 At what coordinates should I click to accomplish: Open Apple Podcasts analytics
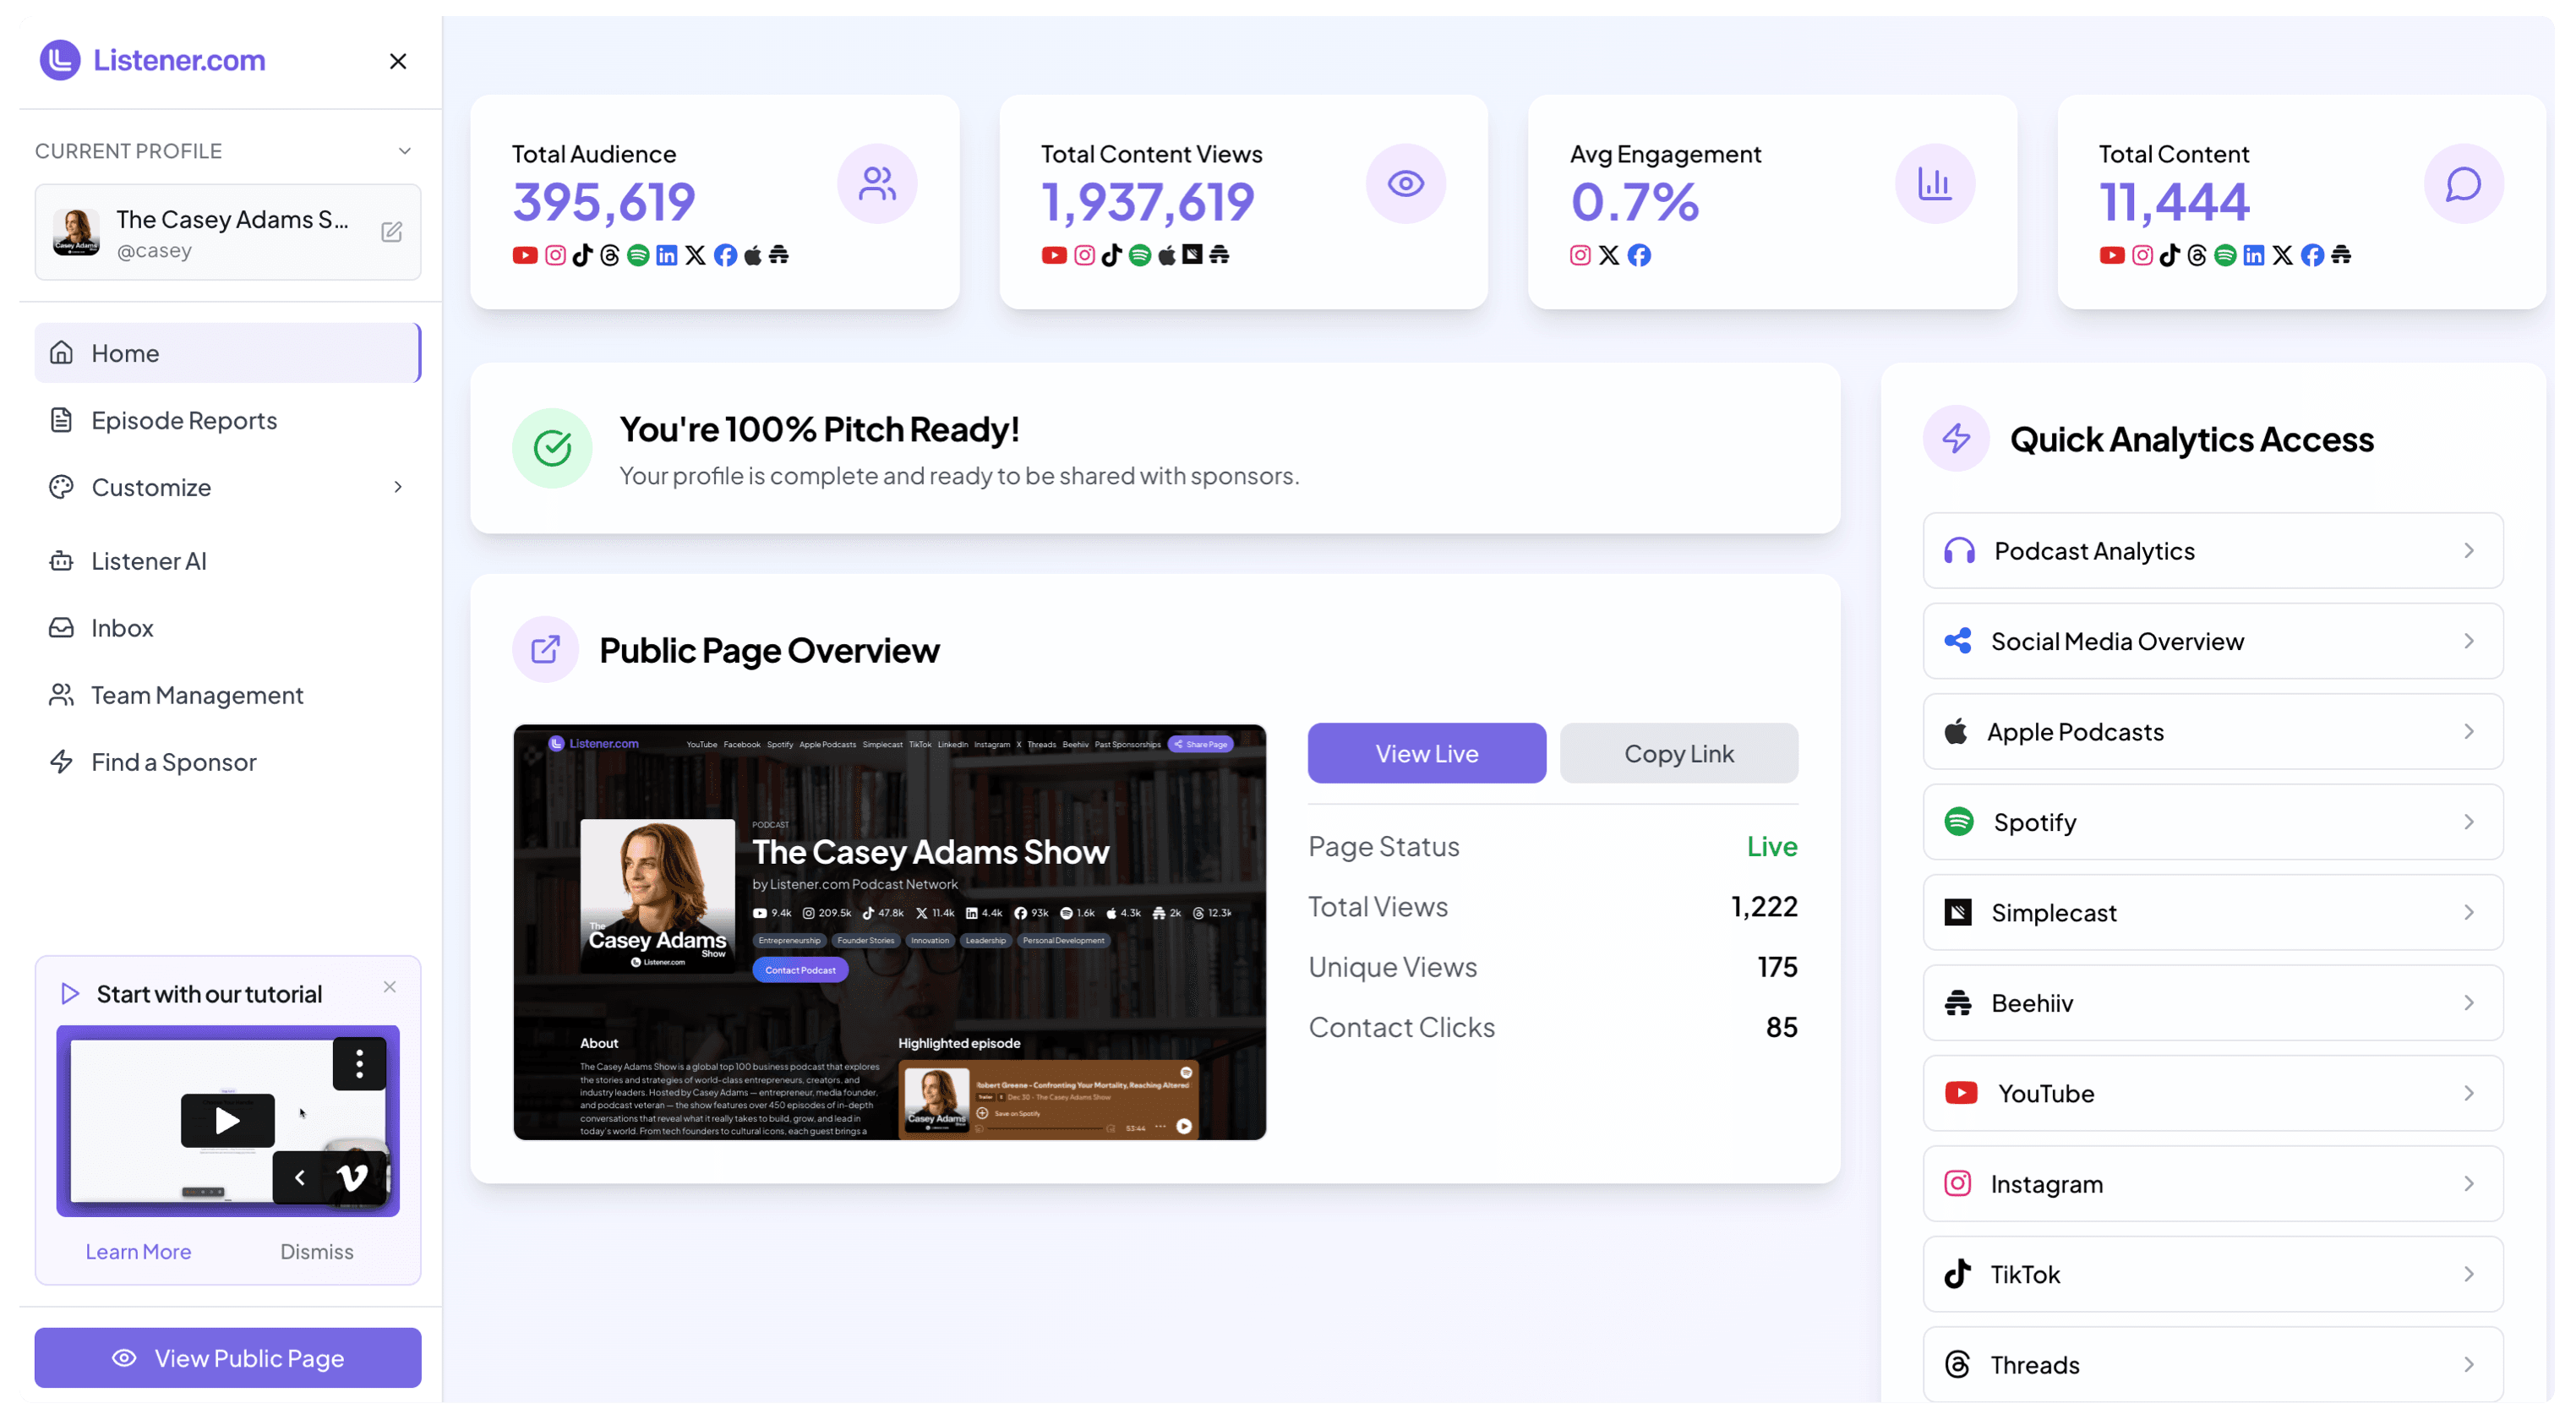click(2213, 732)
